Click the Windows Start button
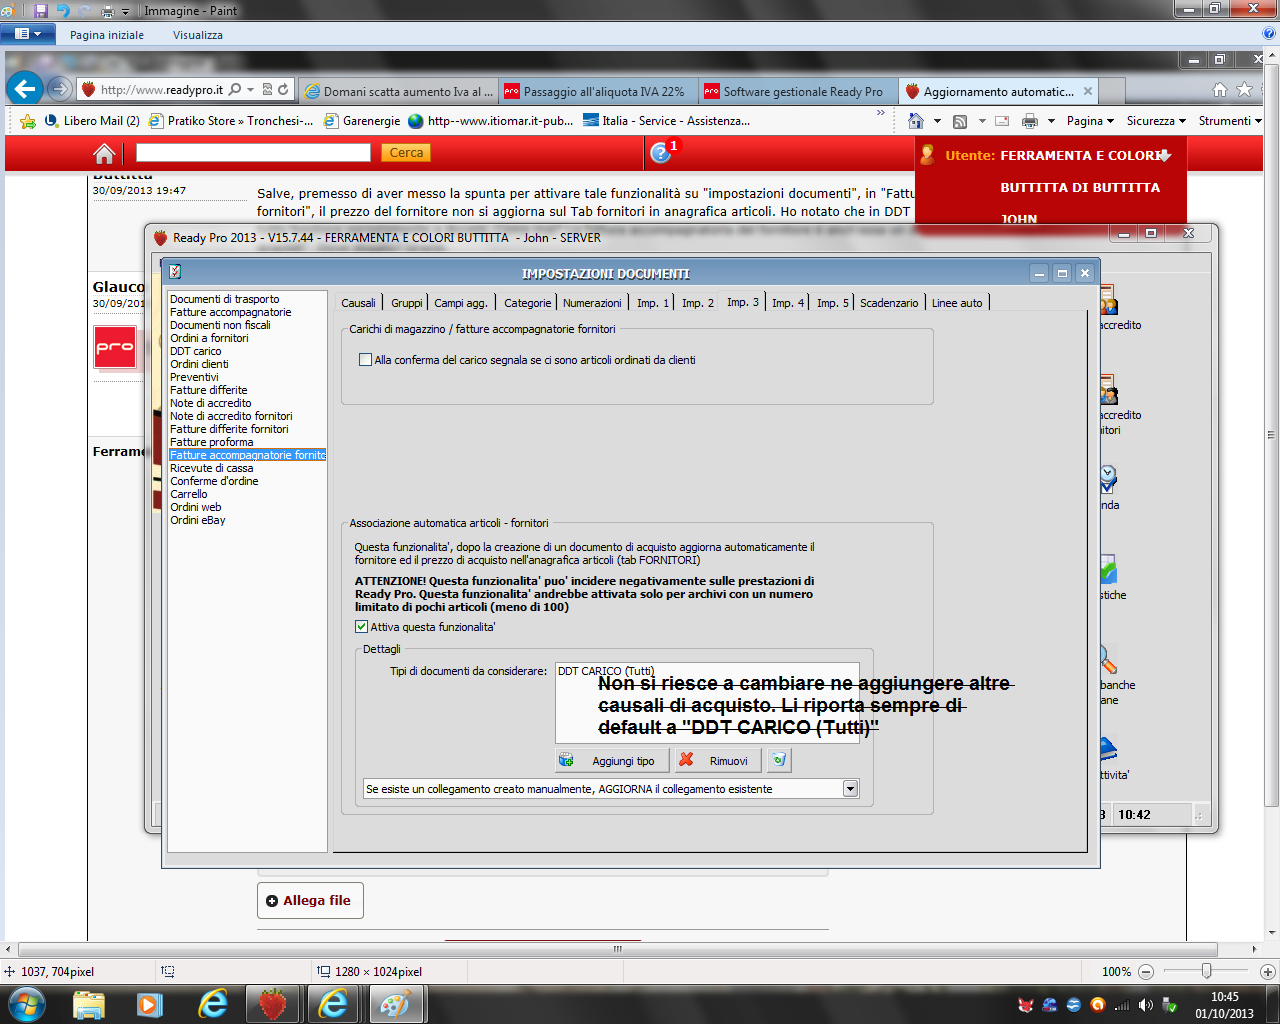This screenshot has height=1024, width=1280. click(26, 1004)
